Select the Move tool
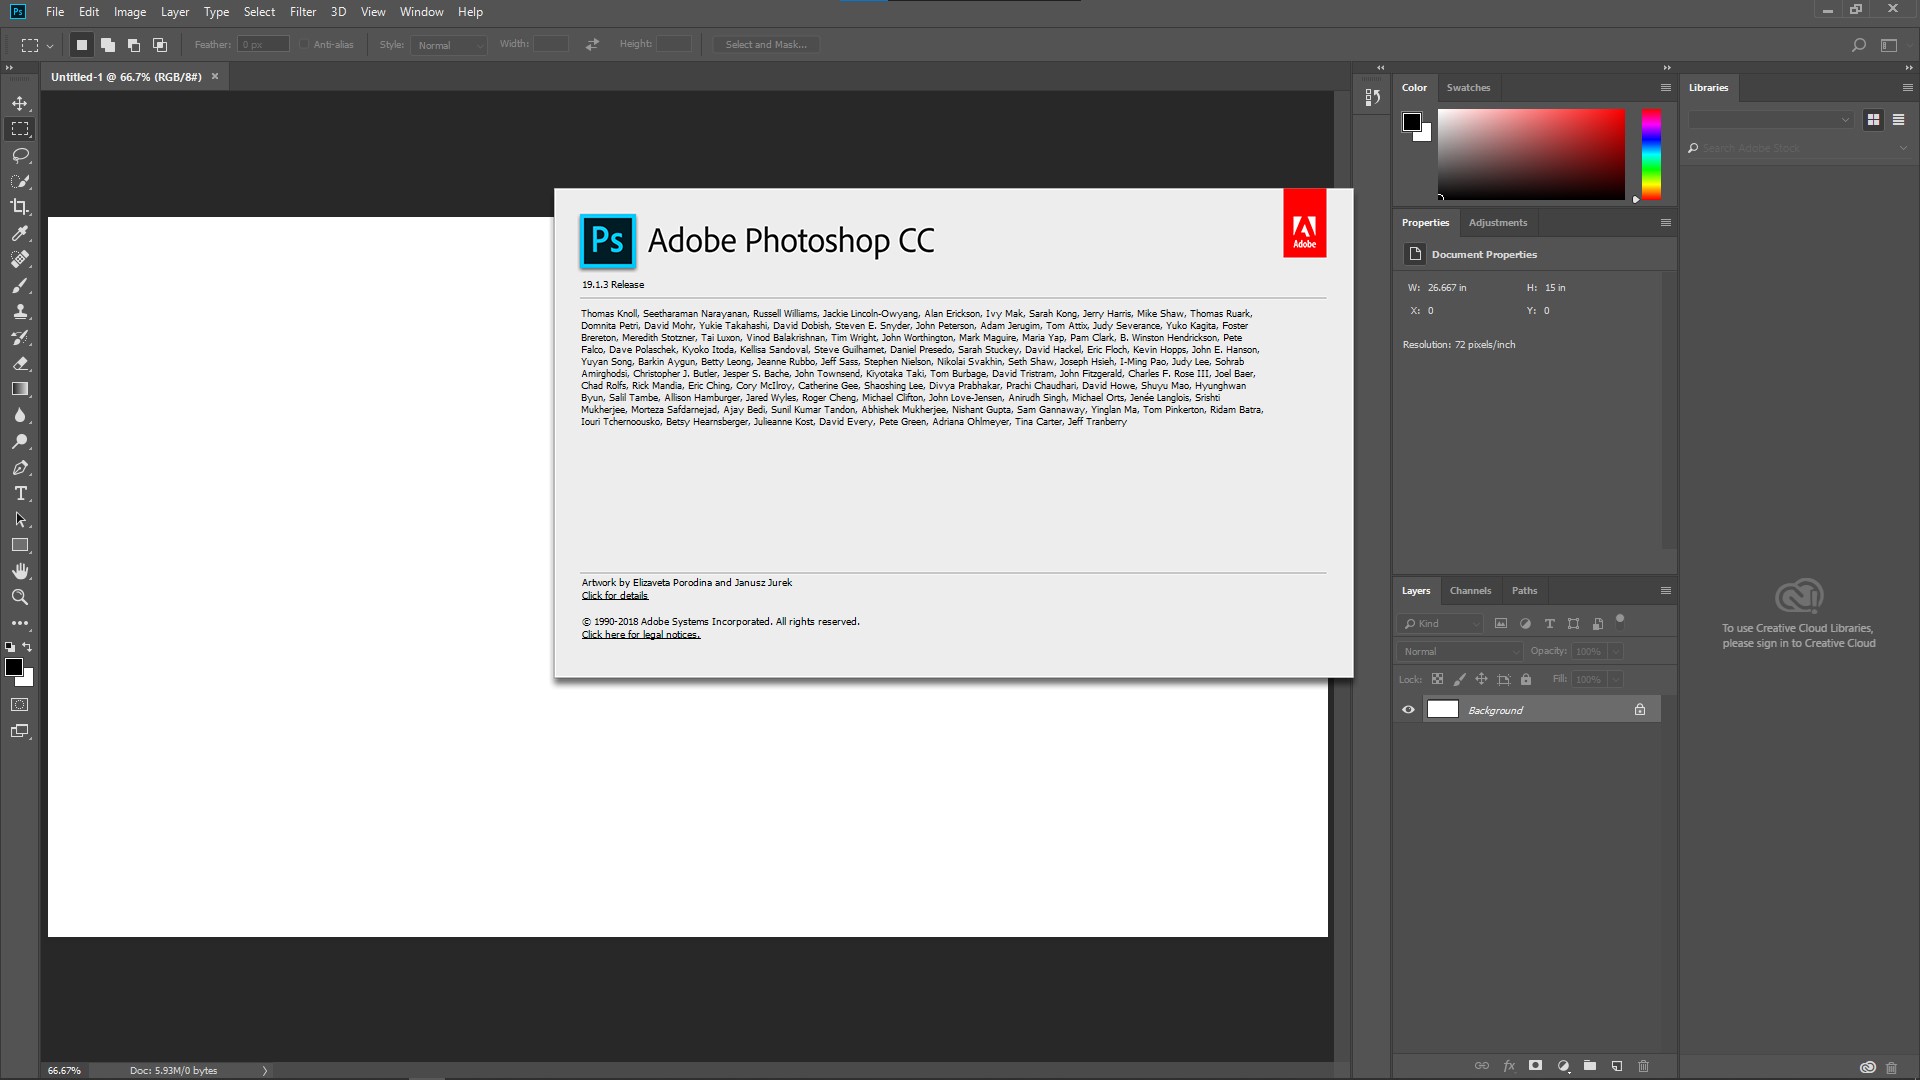 [20, 104]
